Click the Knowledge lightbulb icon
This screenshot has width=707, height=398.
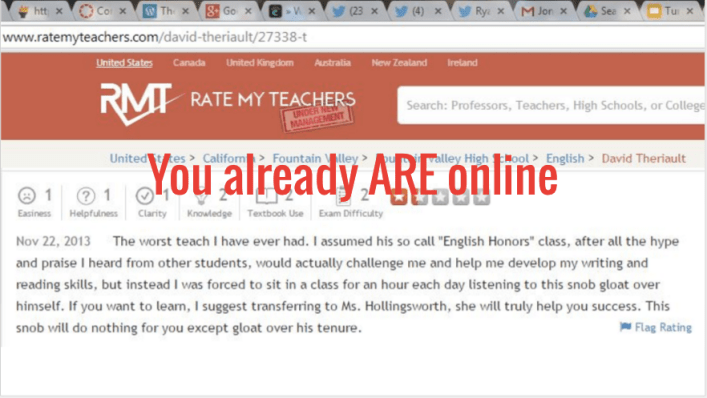pos(201,197)
